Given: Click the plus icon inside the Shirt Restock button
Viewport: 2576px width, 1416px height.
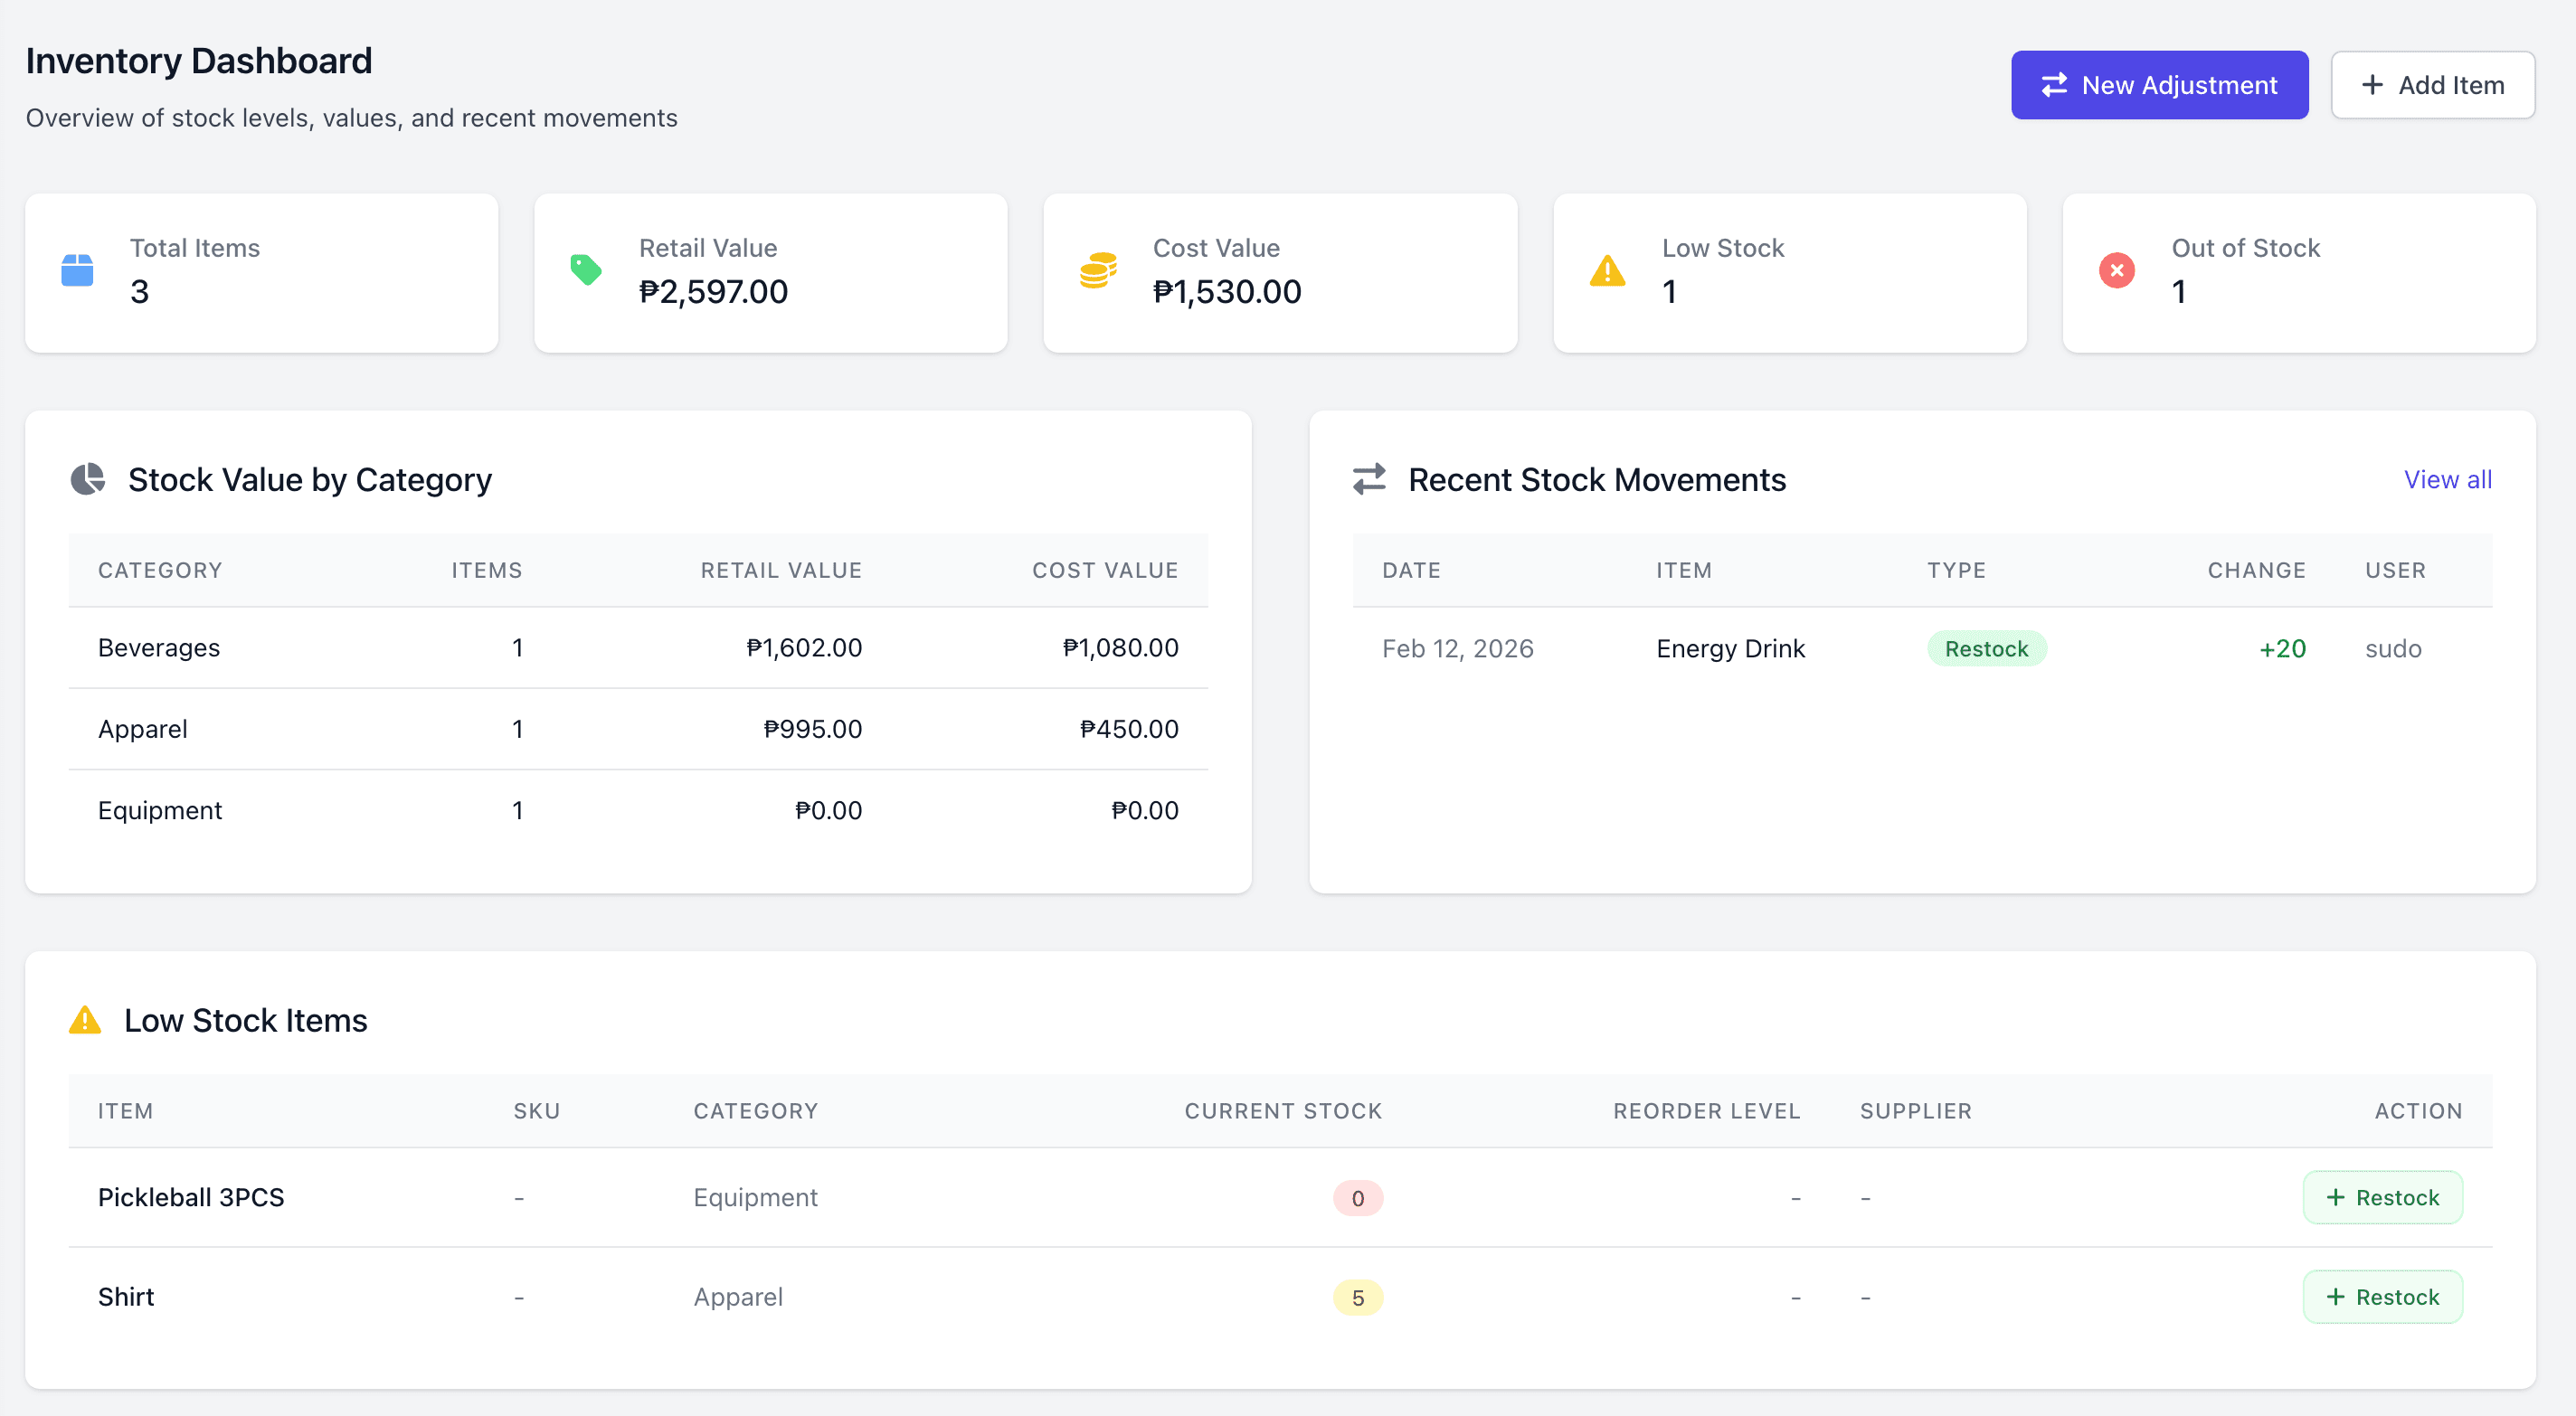Looking at the screenshot, I should pos(2337,1296).
